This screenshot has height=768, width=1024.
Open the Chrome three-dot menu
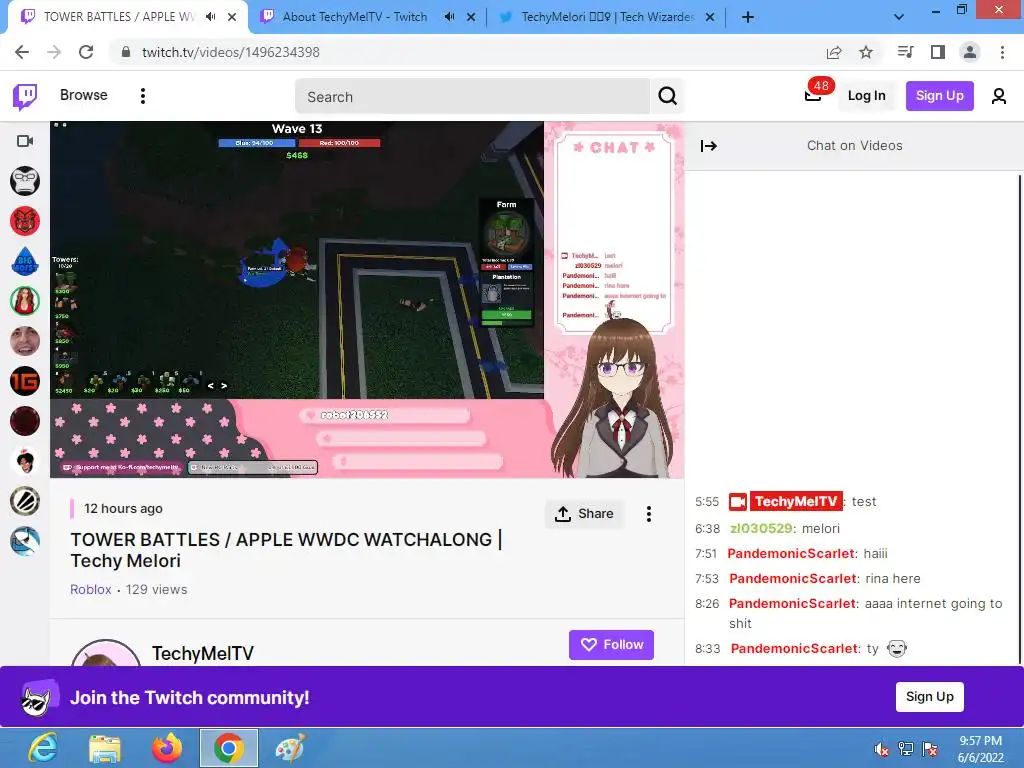click(1002, 52)
